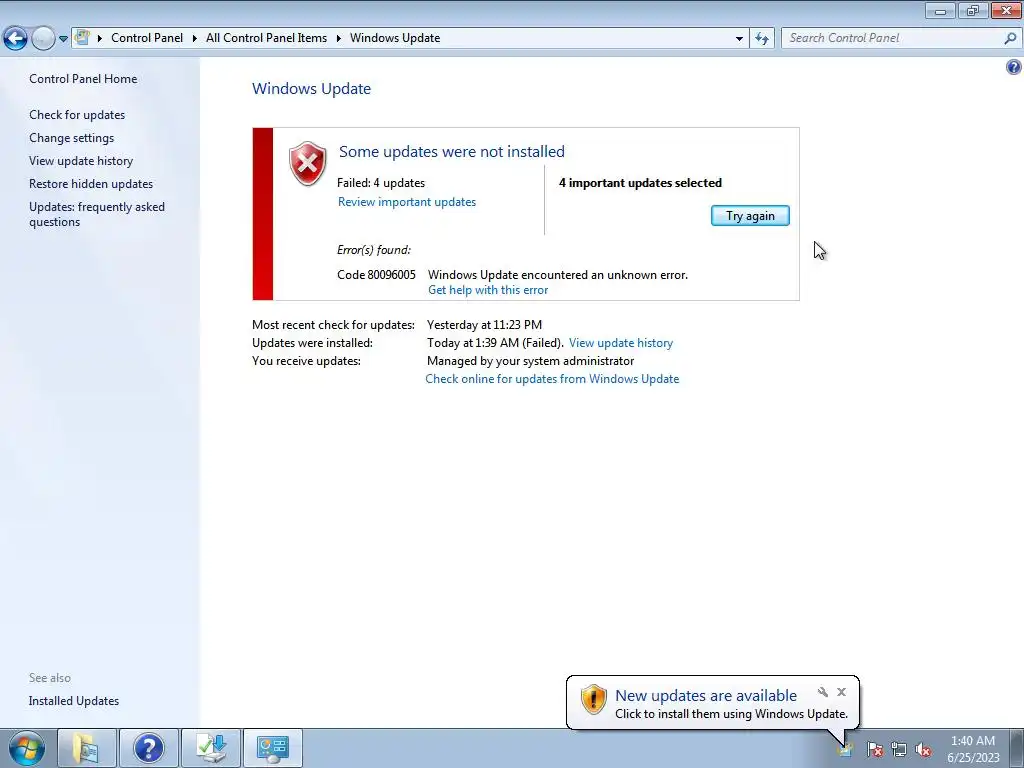Click 4 important updates selected
Viewport: 1024px width, 768px height.
click(x=640, y=183)
